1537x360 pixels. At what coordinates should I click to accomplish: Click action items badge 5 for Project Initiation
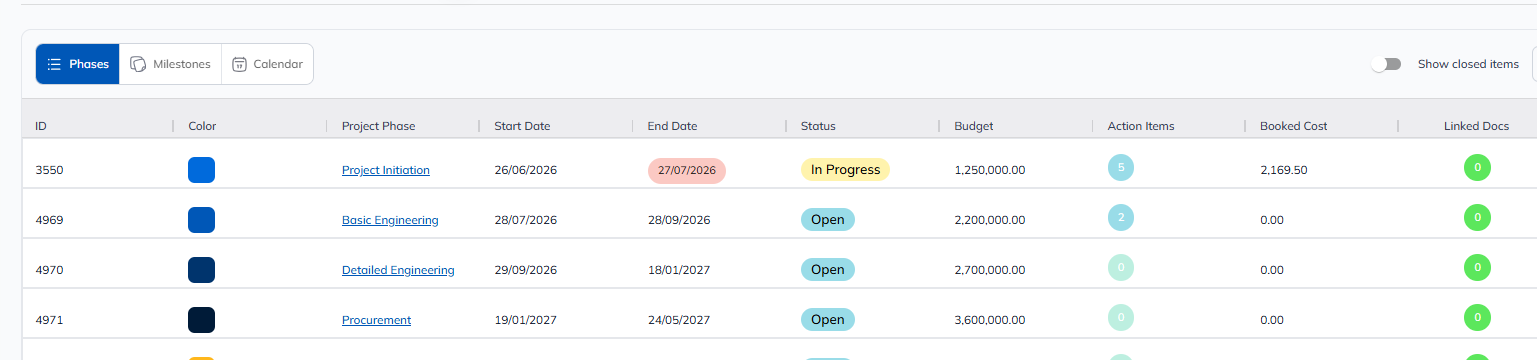point(1121,168)
